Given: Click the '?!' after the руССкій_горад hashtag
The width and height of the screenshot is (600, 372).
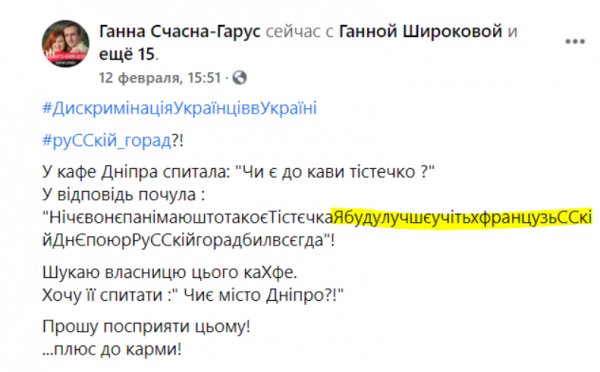Looking at the screenshot, I should coord(178,140).
